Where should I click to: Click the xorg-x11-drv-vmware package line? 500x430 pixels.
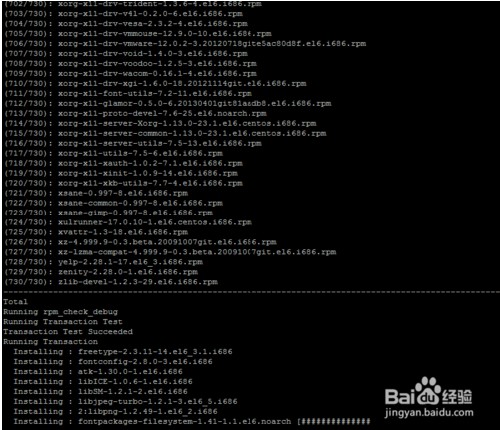click(x=185, y=44)
